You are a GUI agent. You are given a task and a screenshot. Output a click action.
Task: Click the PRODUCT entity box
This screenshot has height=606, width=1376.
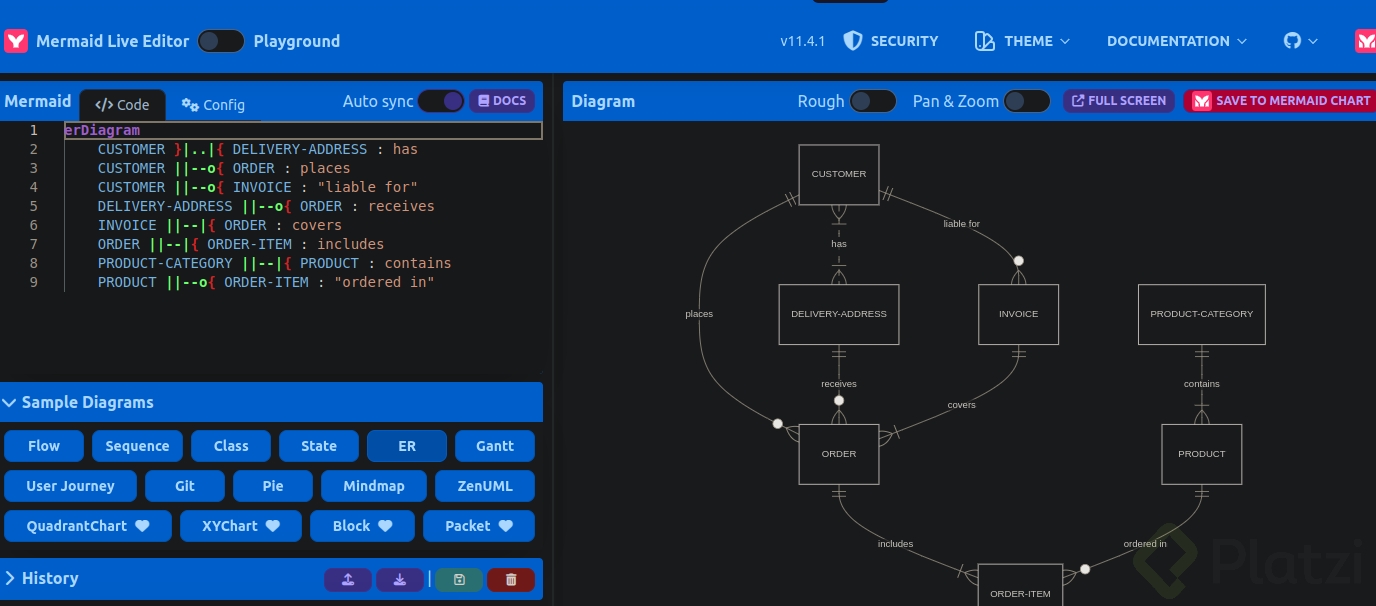click(1202, 454)
